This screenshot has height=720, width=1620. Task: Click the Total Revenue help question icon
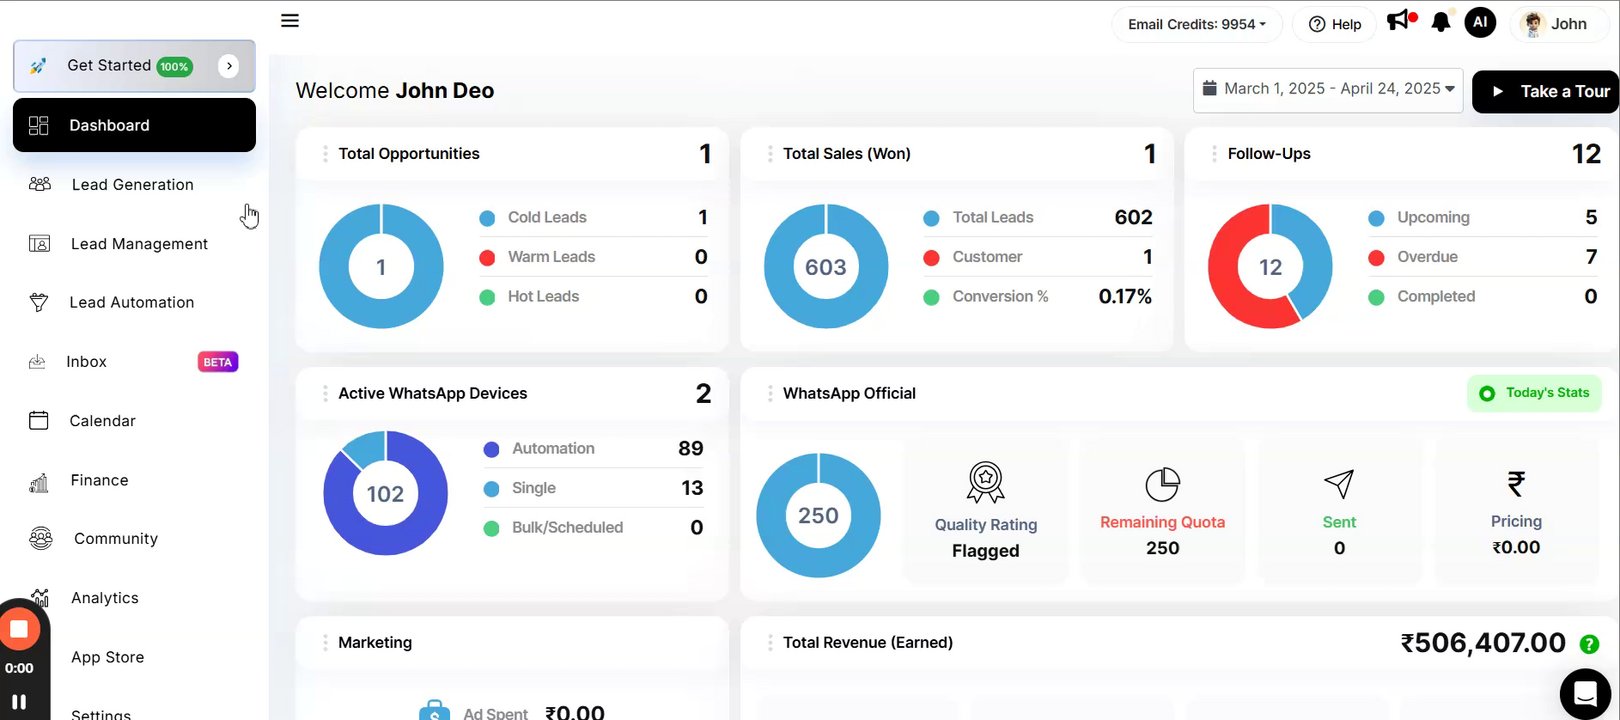point(1589,645)
